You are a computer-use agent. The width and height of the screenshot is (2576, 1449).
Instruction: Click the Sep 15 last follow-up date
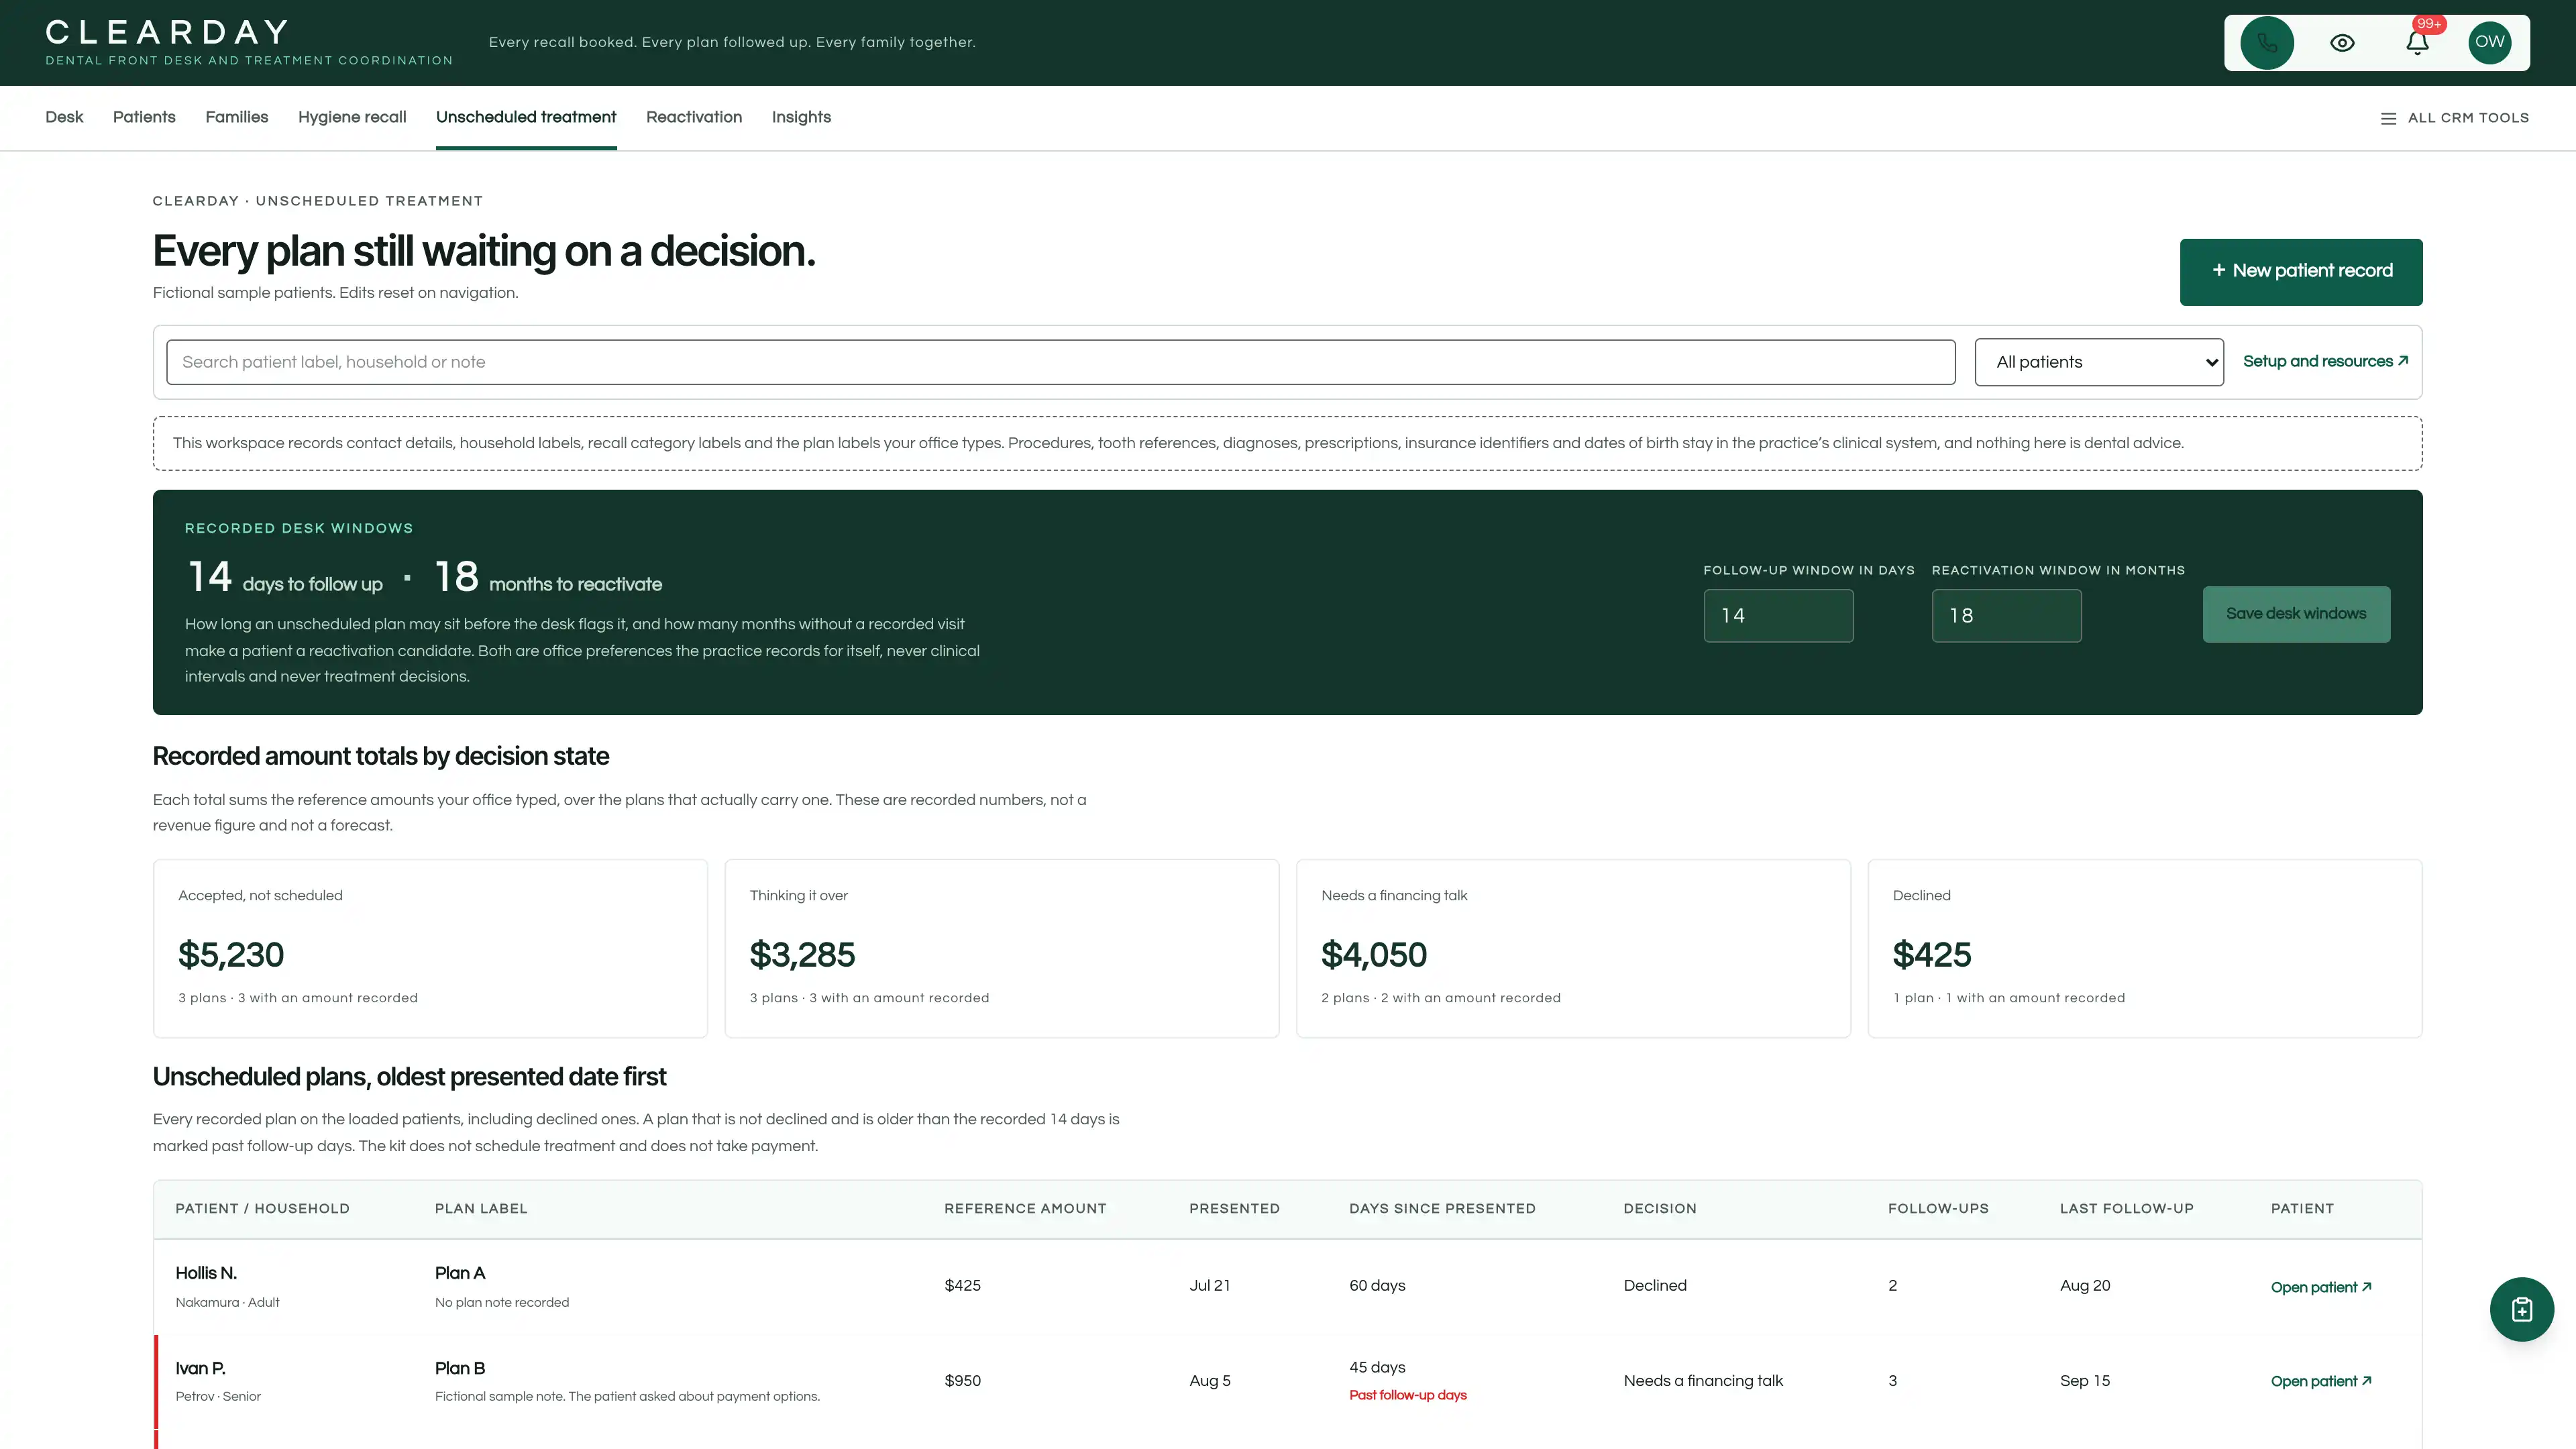pyautogui.click(x=2085, y=1381)
